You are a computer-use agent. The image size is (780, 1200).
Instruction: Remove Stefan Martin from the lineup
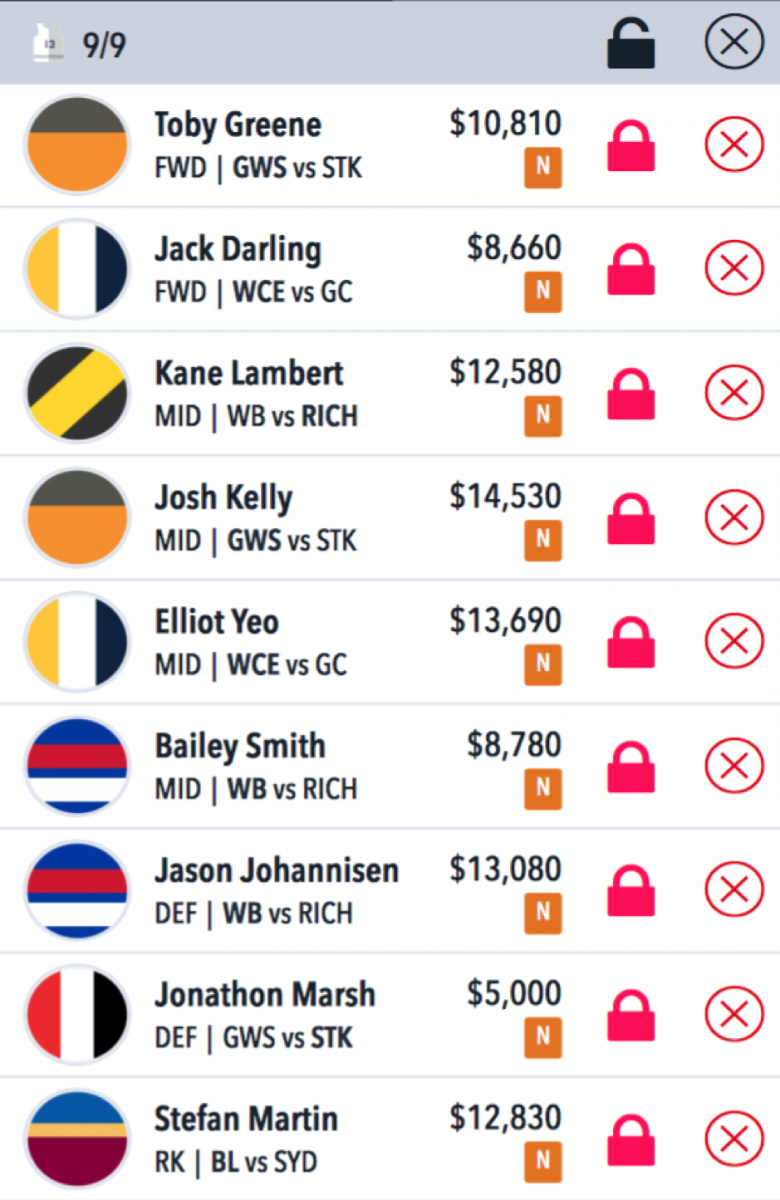pos(734,1138)
